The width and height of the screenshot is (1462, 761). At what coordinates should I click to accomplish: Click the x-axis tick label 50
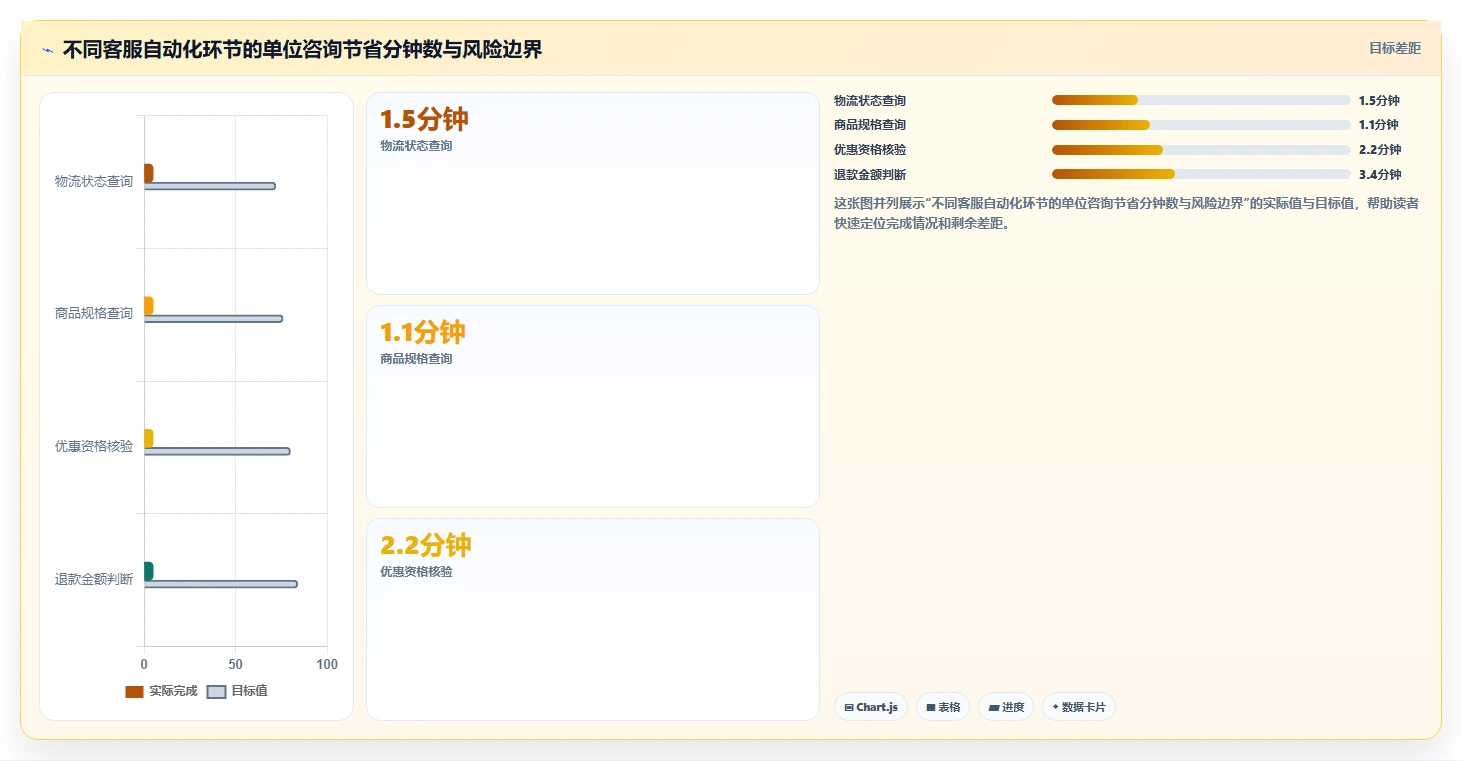pyautogui.click(x=235, y=664)
